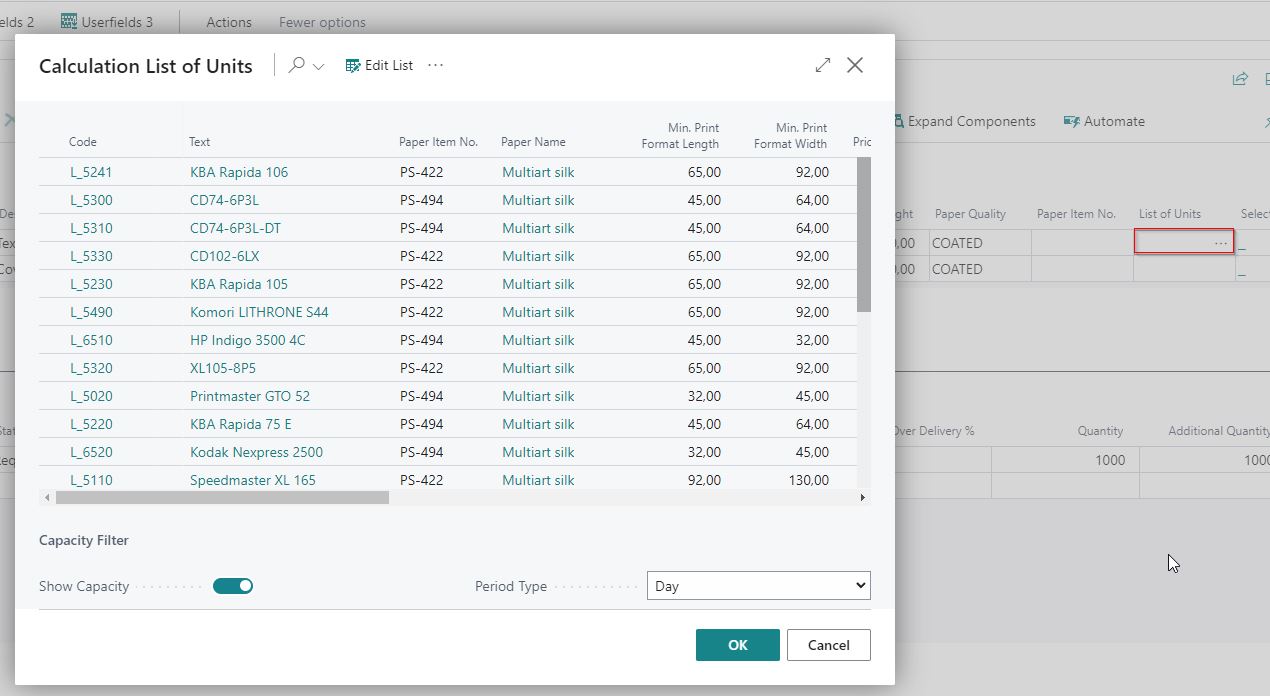Image resolution: width=1270 pixels, height=696 pixels.
Task: Open code link L_5330
Action: coord(91,256)
